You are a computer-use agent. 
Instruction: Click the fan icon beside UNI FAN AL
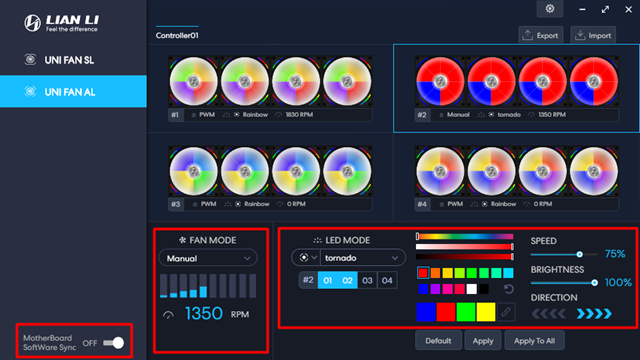(x=30, y=91)
